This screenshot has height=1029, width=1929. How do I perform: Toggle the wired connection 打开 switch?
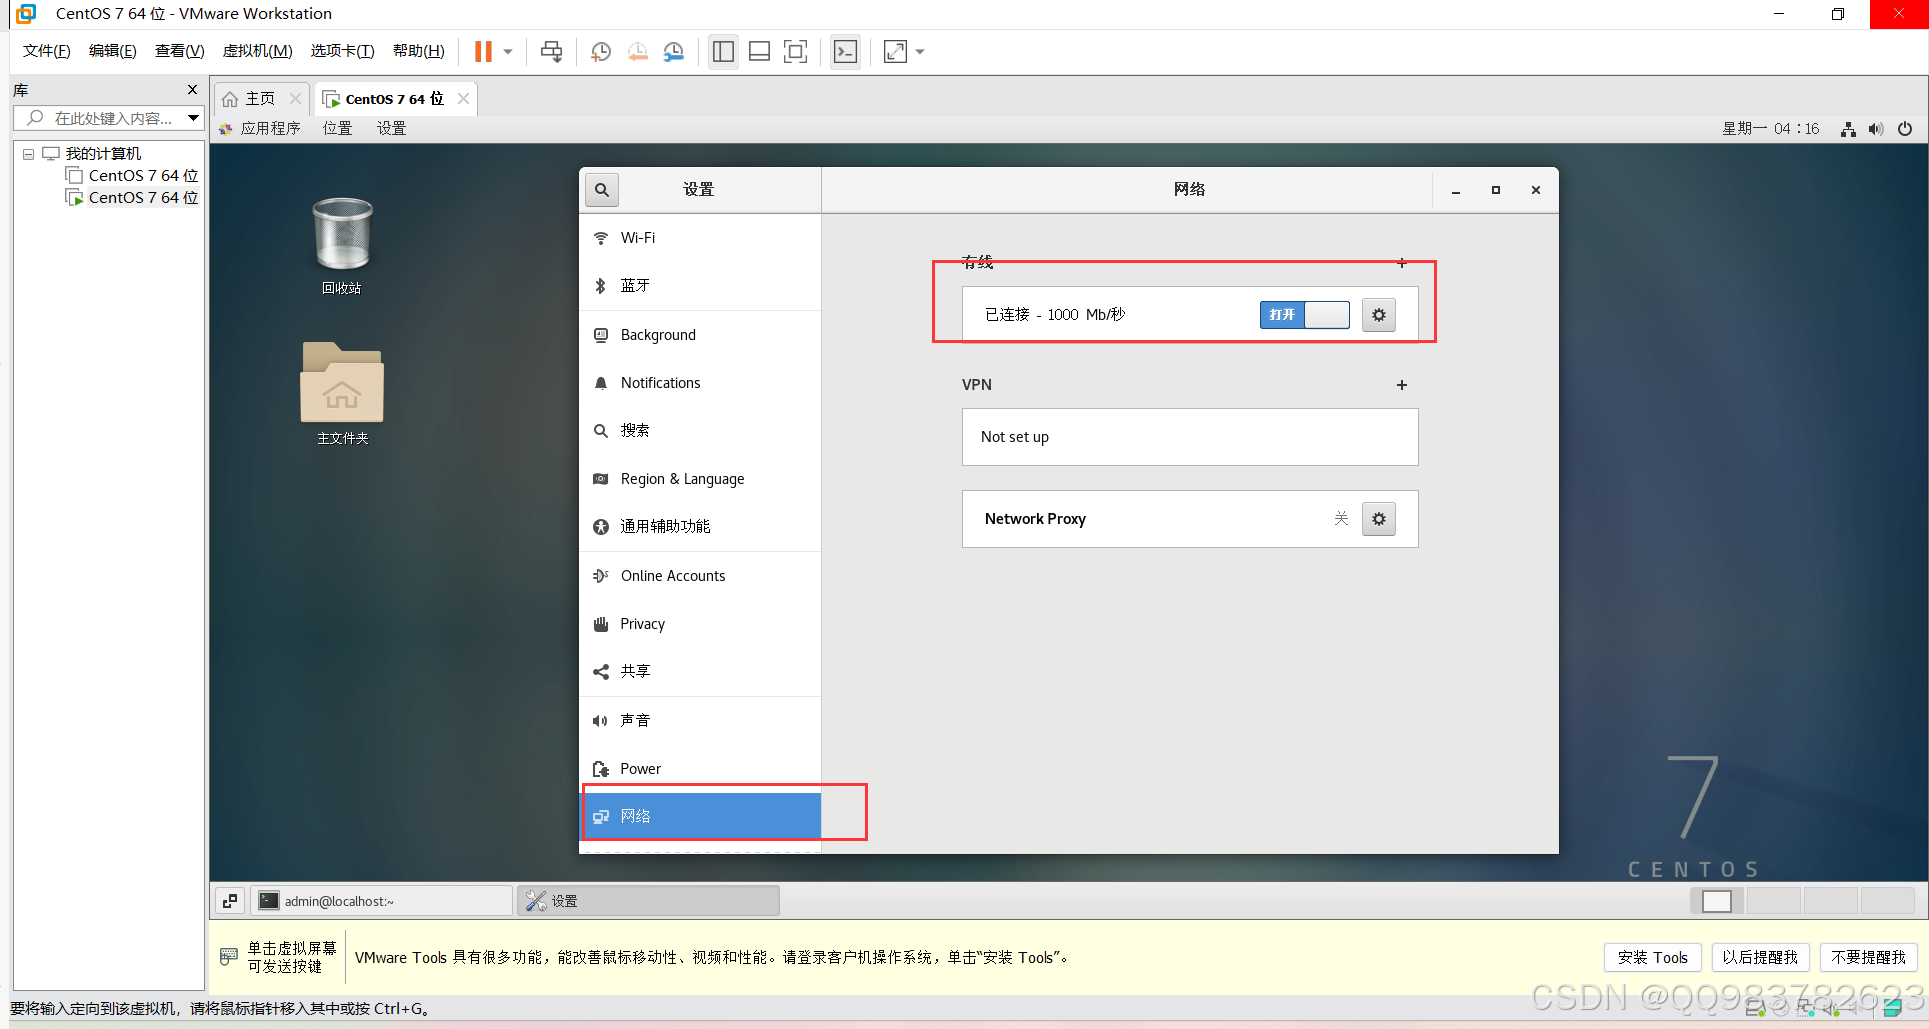point(1304,315)
